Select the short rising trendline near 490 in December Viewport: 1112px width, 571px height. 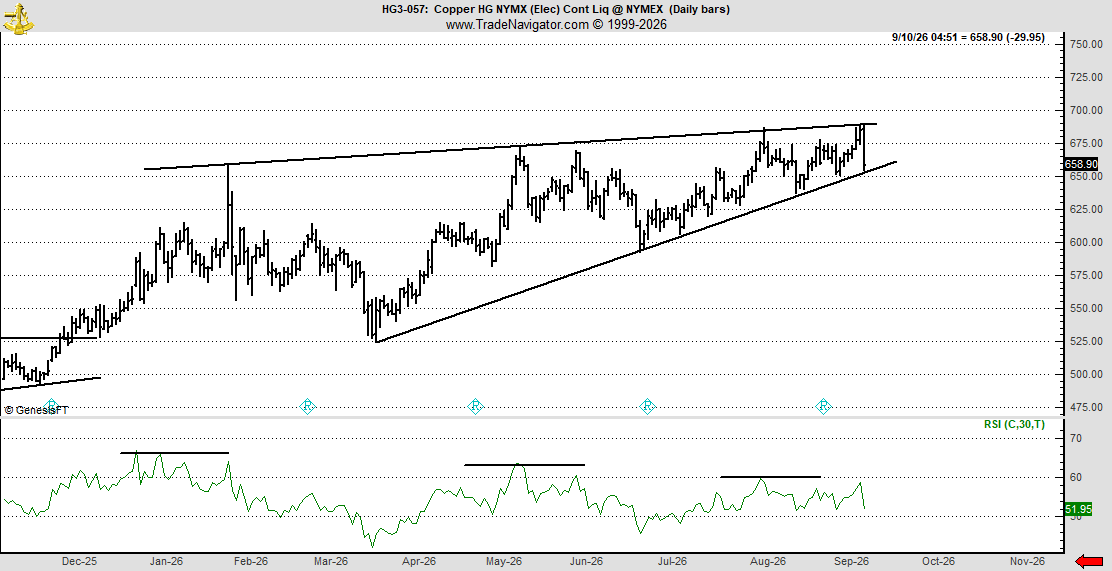50,384
